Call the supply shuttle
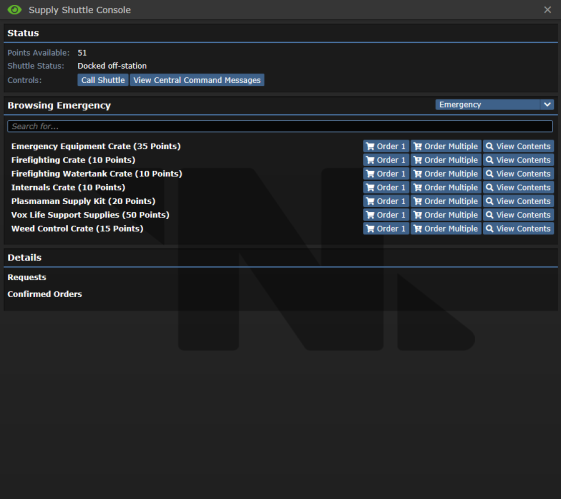Viewport: 561px width, 499px height. tap(103, 80)
